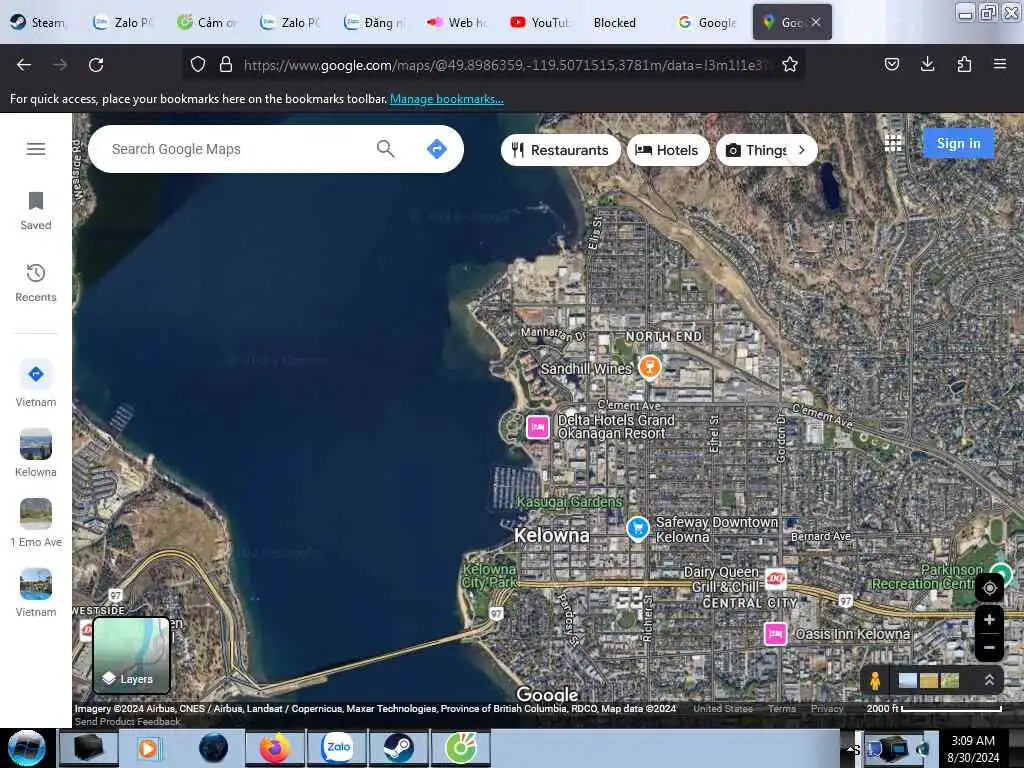This screenshot has width=1024, height=768.
Task: Open the recent Vietnam directions shortcut
Action: coord(36,383)
